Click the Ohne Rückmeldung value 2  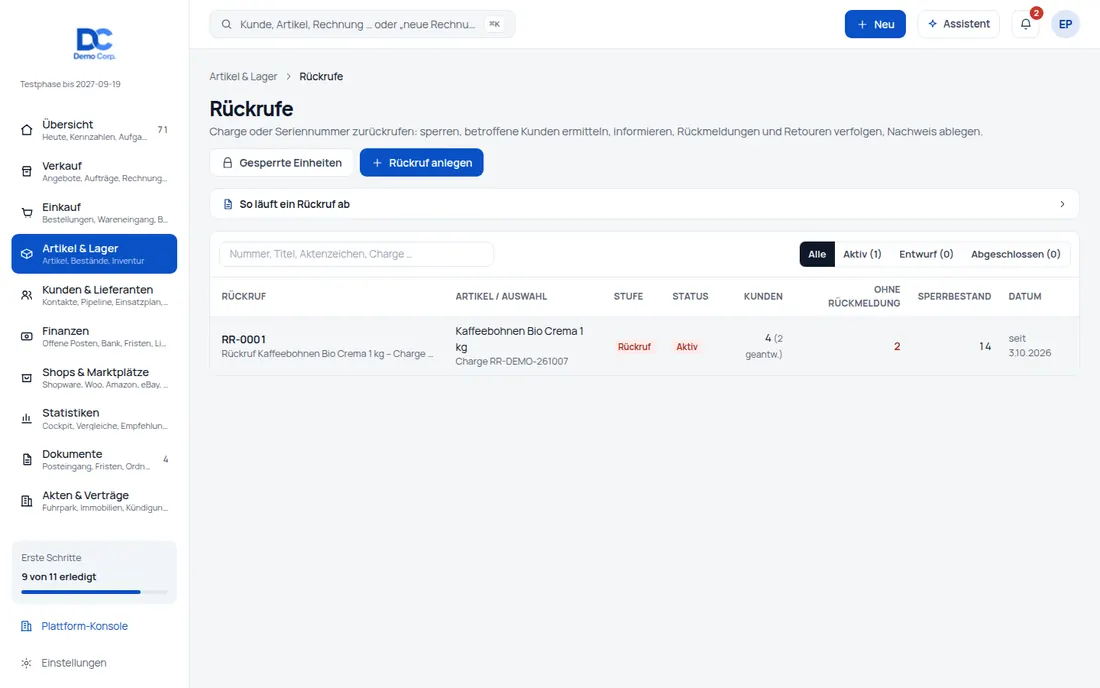[897, 346]
